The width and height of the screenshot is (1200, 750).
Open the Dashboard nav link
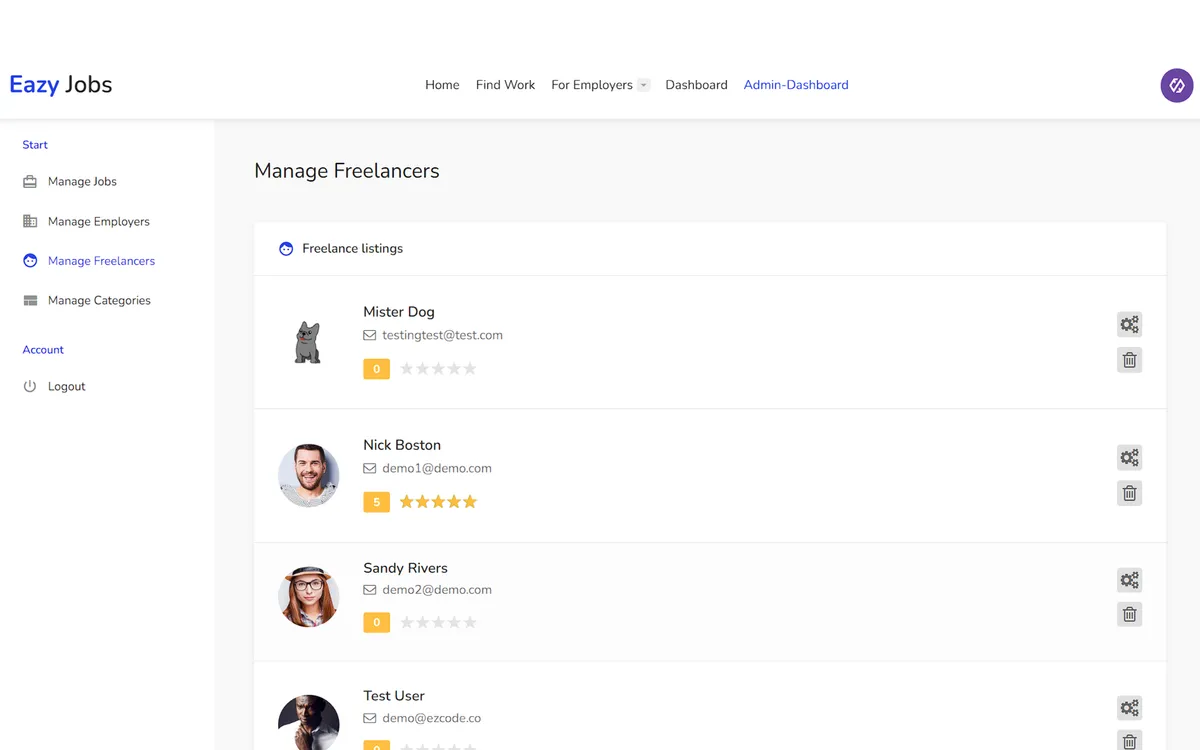pos(696,85)
